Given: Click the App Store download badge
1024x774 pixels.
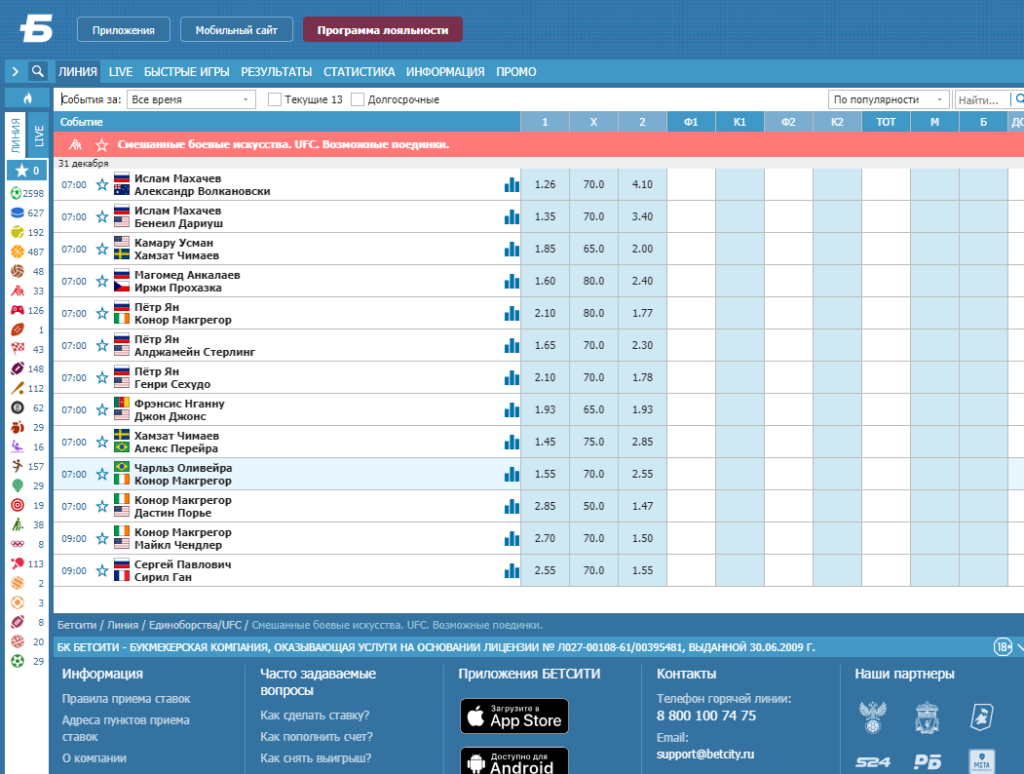Looking at the screenshot, I should tap(515, 717).
